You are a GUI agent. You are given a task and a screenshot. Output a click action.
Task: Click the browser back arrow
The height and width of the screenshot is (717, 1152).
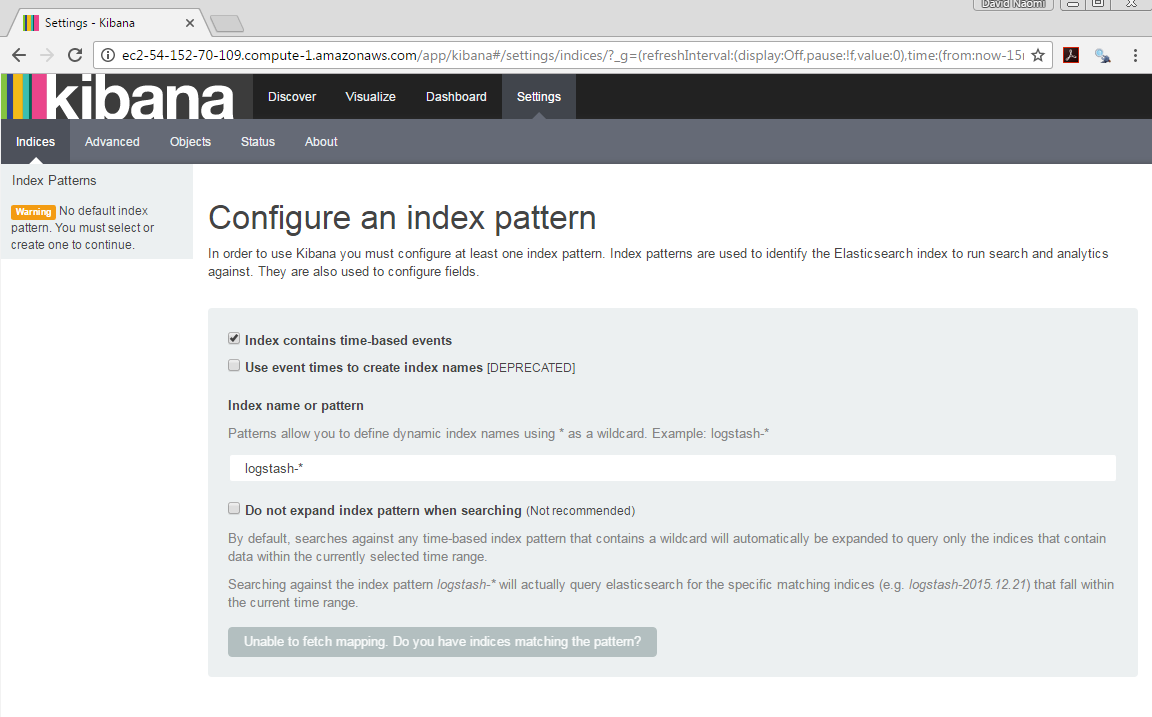(x=19, y=55)
